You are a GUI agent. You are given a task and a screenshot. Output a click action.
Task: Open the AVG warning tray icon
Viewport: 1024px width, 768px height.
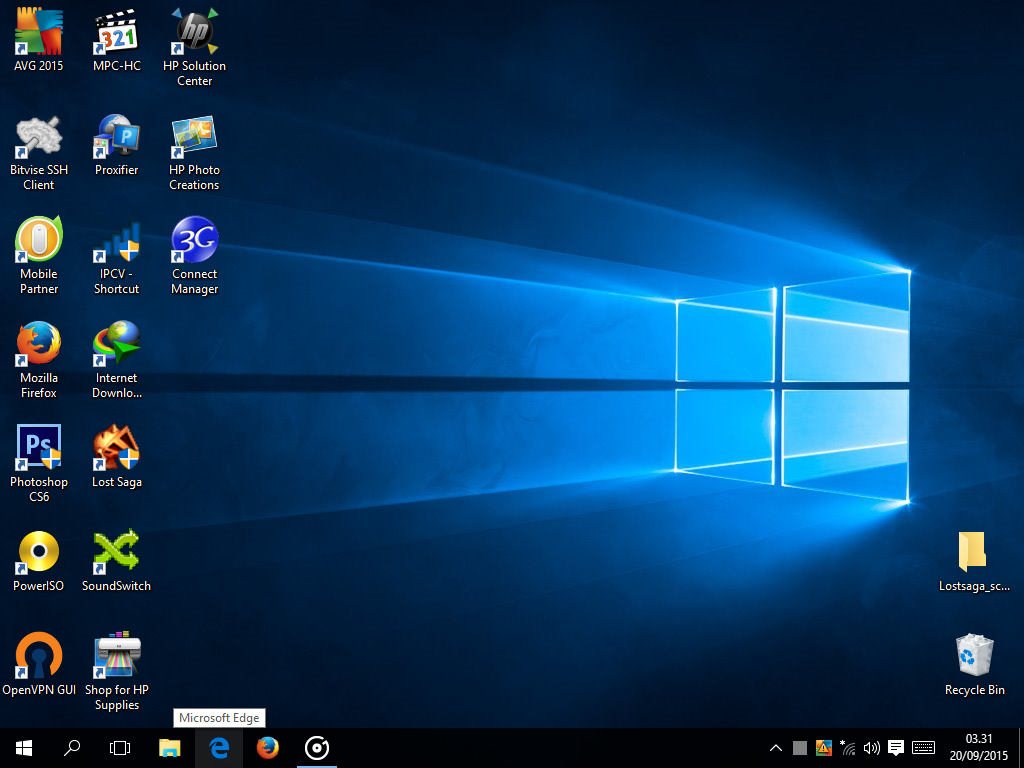(824, 748)
